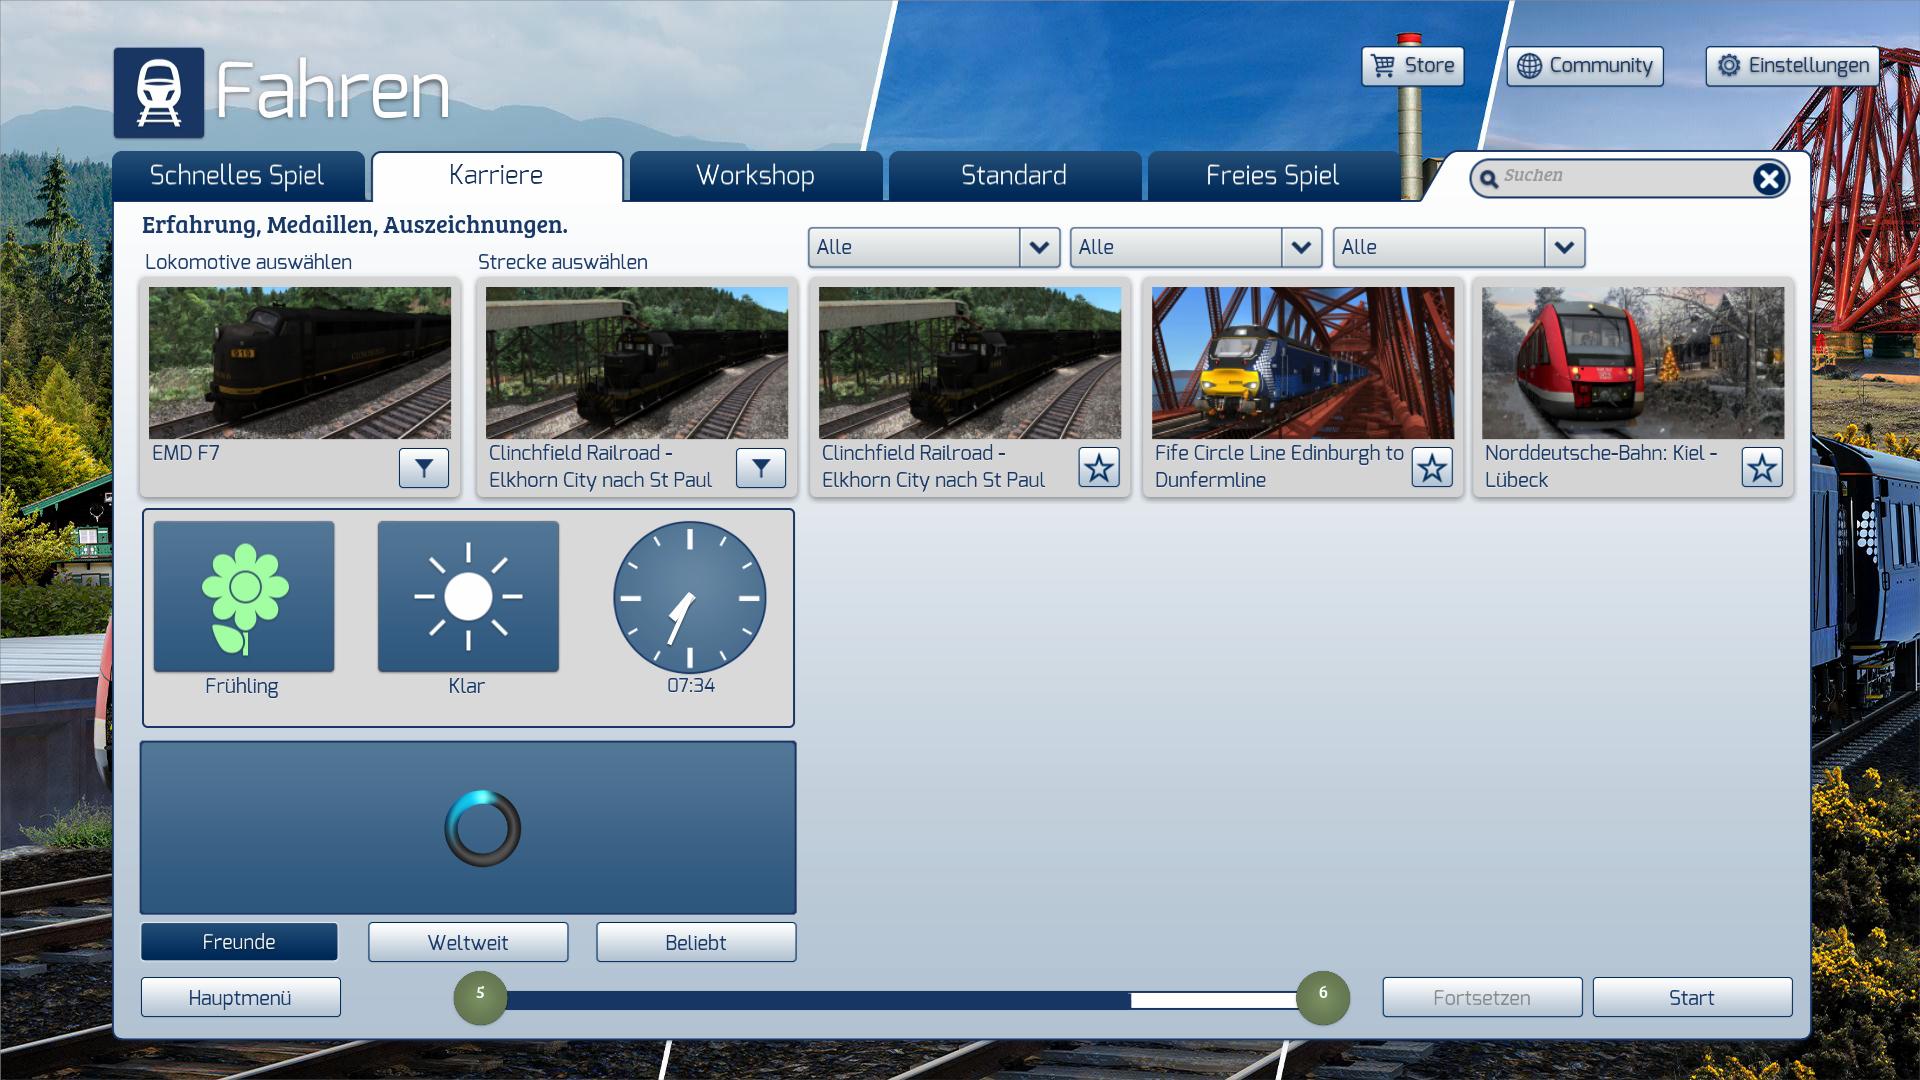Image resolution: width=1920 pixels, height=1080 pixels.
Task: Favorite the Fife Circle Line scenario star
Action: click(1431, 467)
